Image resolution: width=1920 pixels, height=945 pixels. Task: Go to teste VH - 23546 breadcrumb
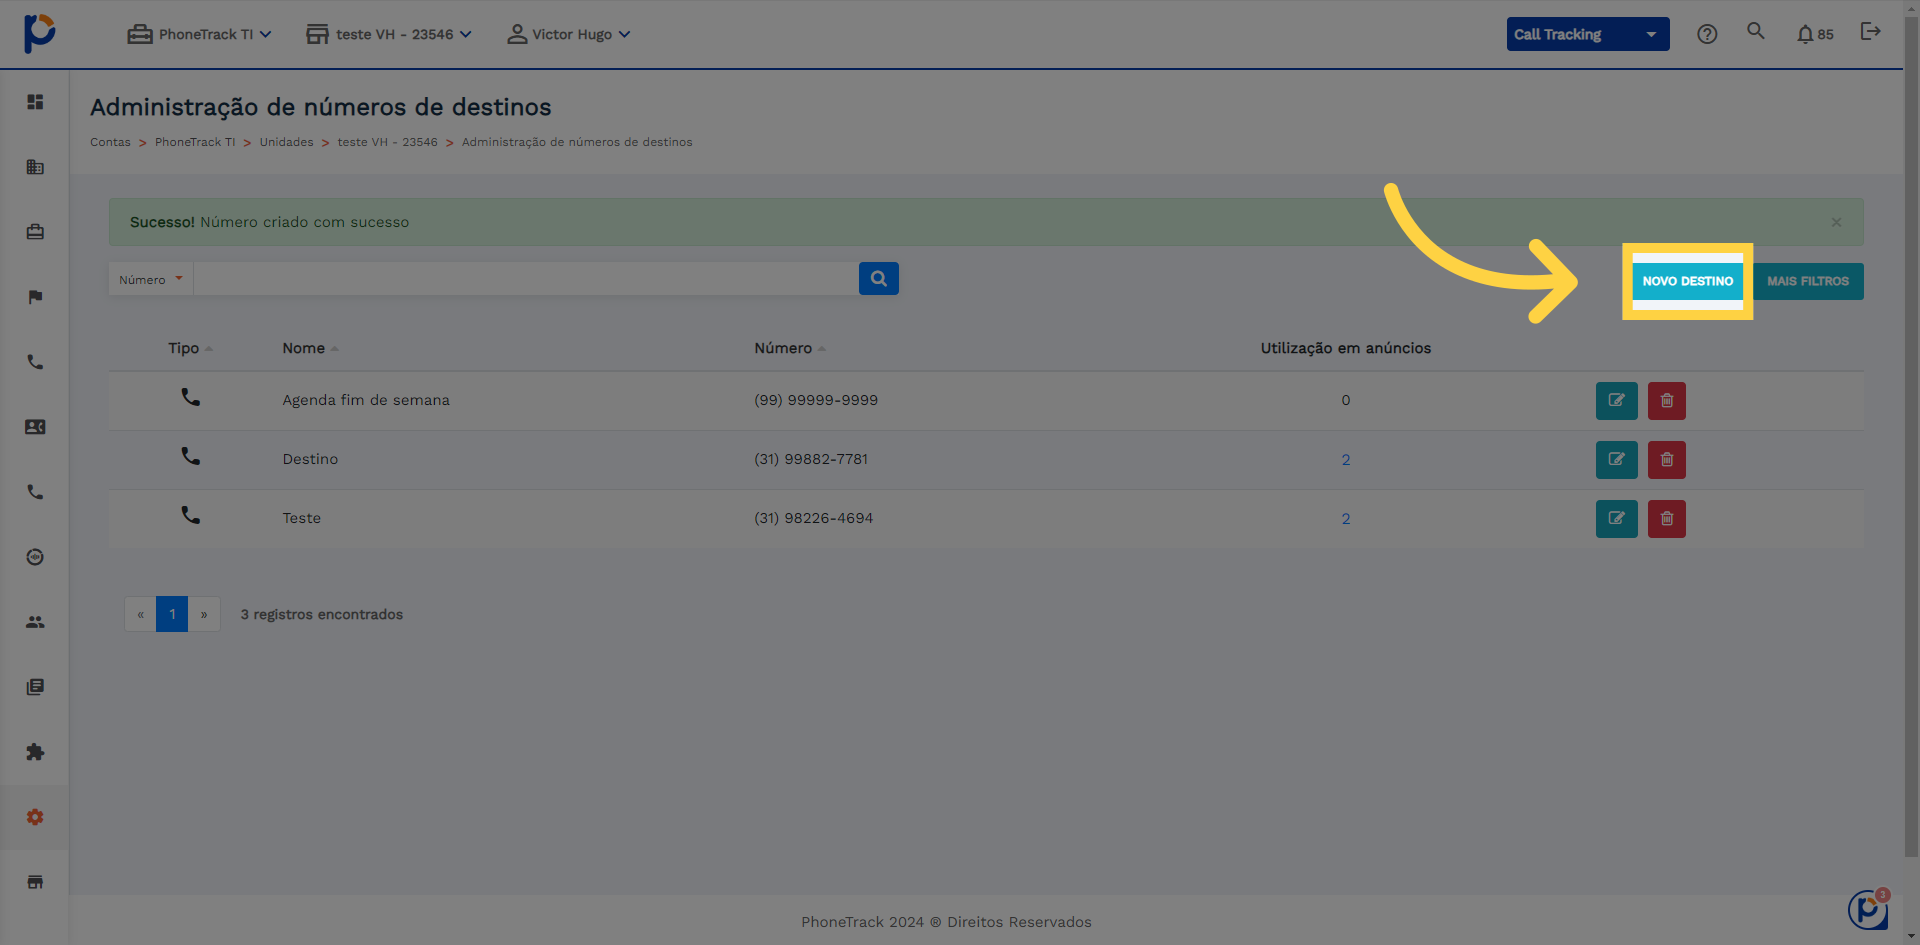387,142
